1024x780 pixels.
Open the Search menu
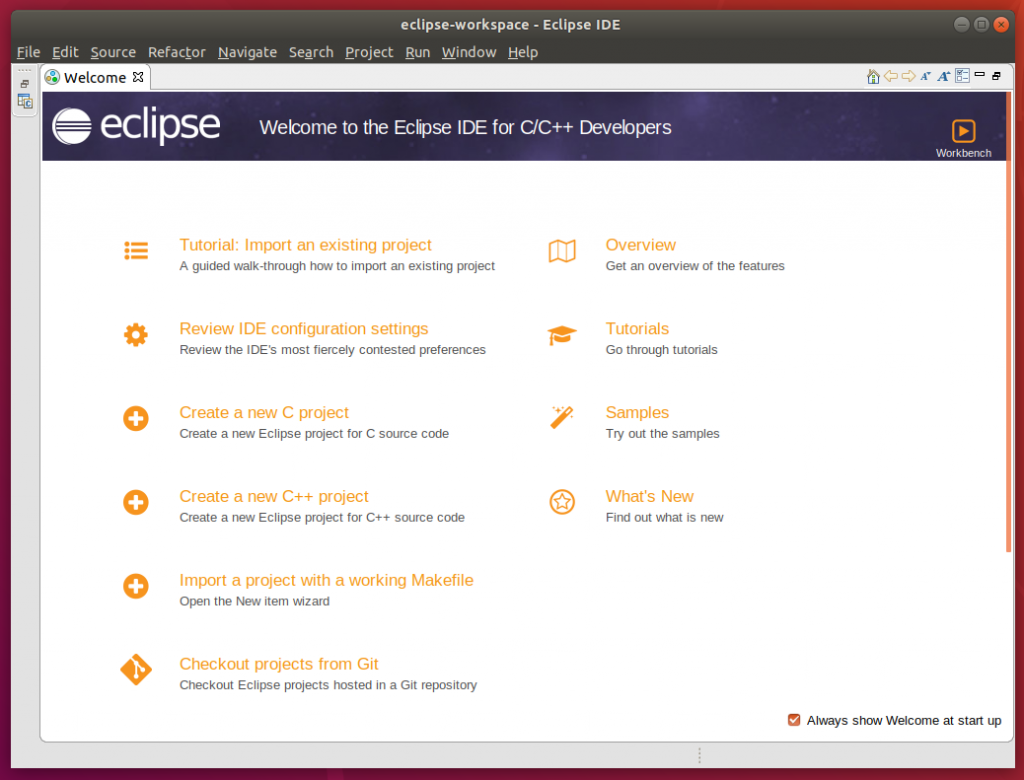[x=311, y=52]
